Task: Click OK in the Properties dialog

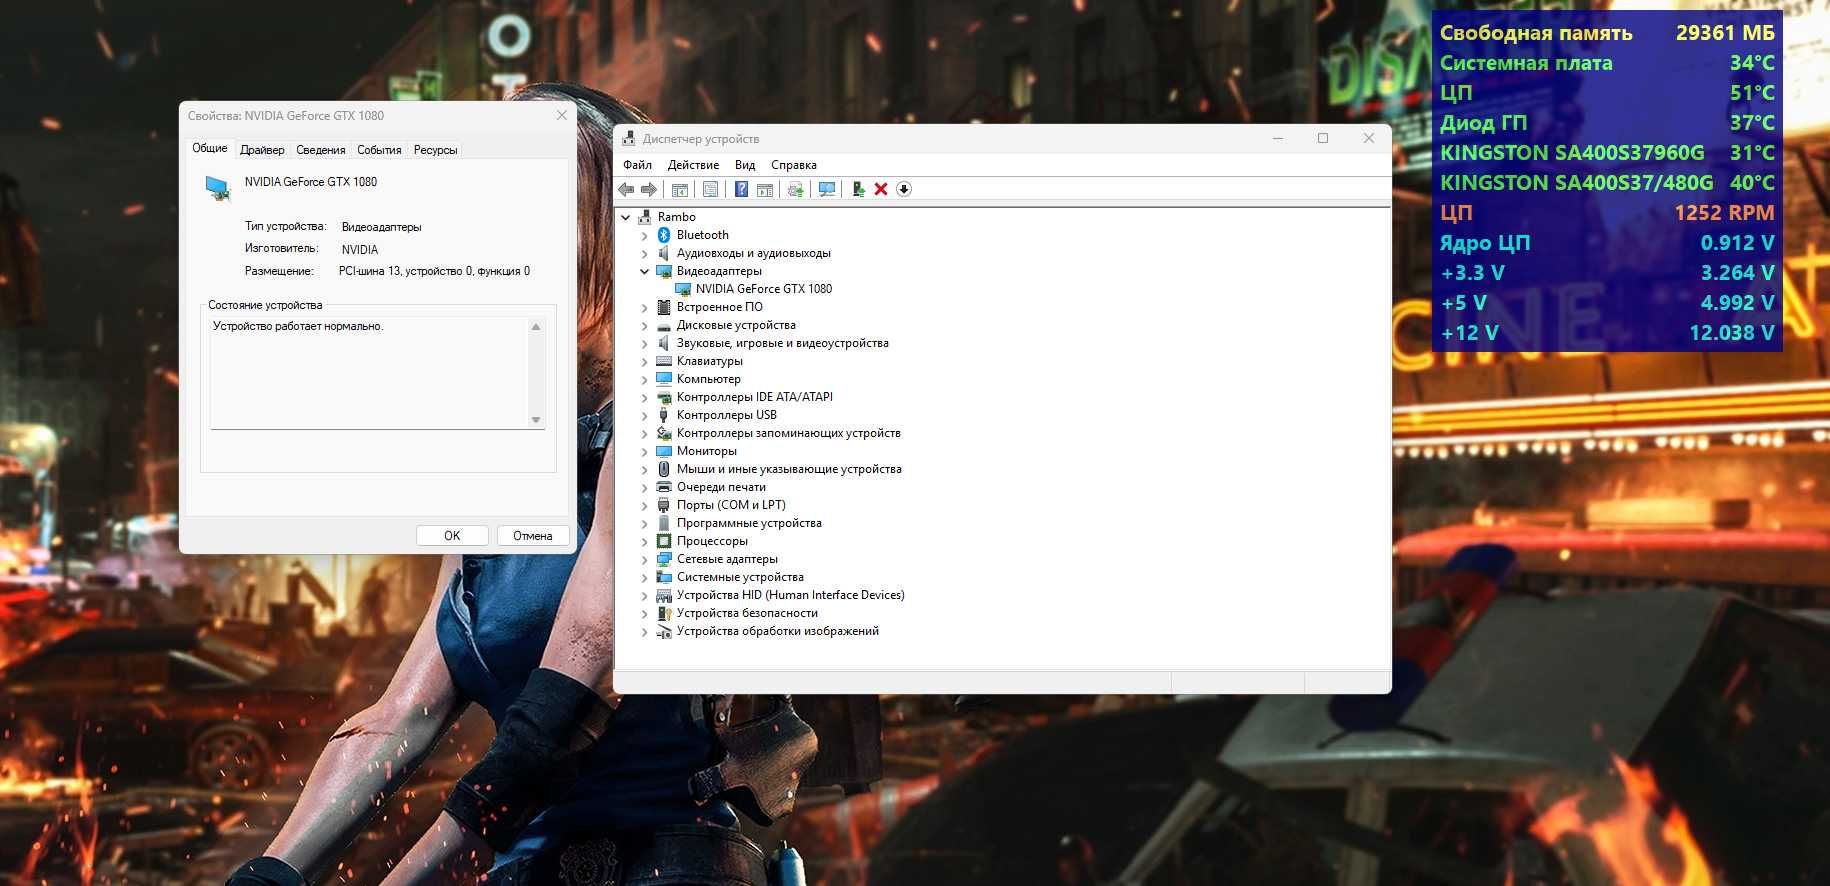Action: (x=452, y=536)
